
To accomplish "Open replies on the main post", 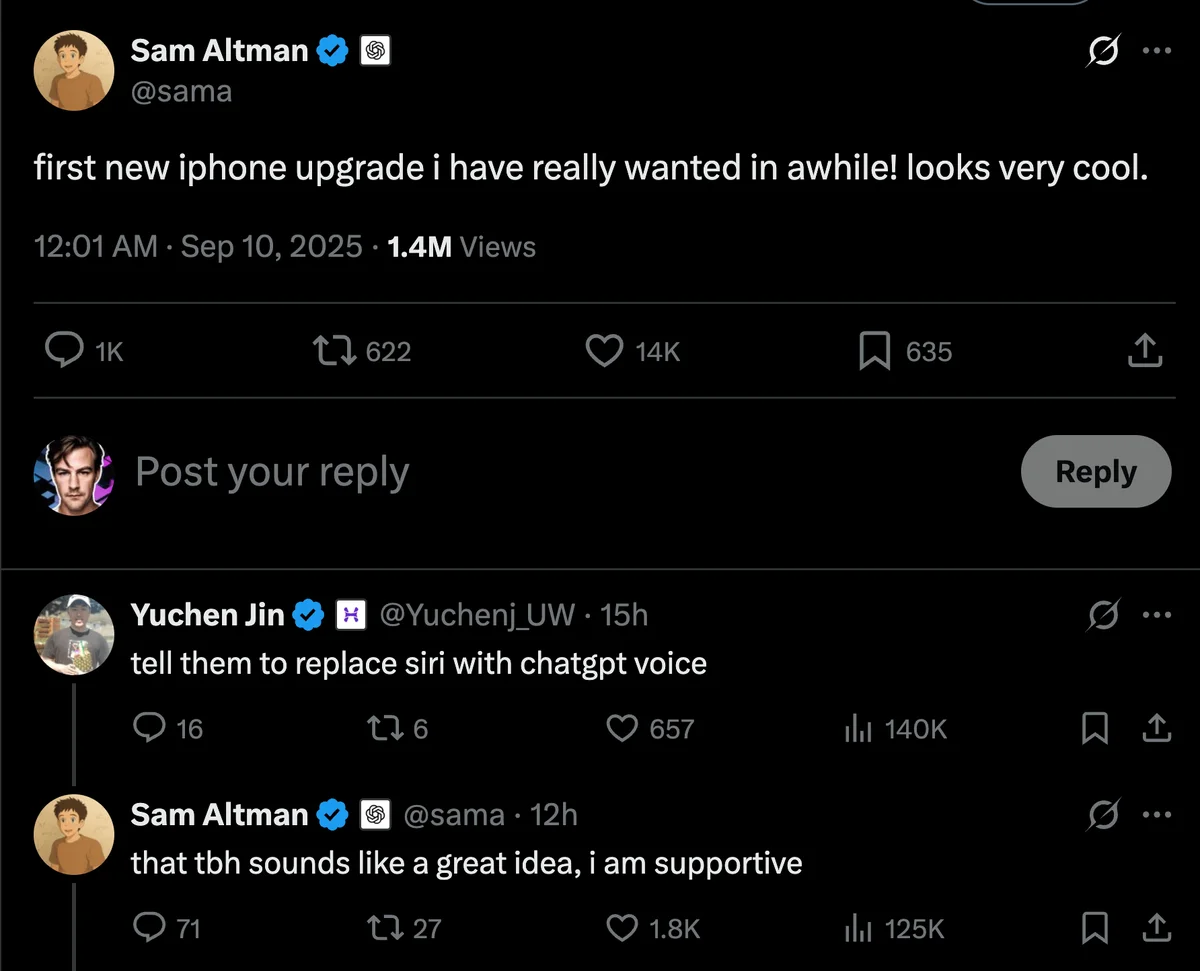I will tap(65, 351).
